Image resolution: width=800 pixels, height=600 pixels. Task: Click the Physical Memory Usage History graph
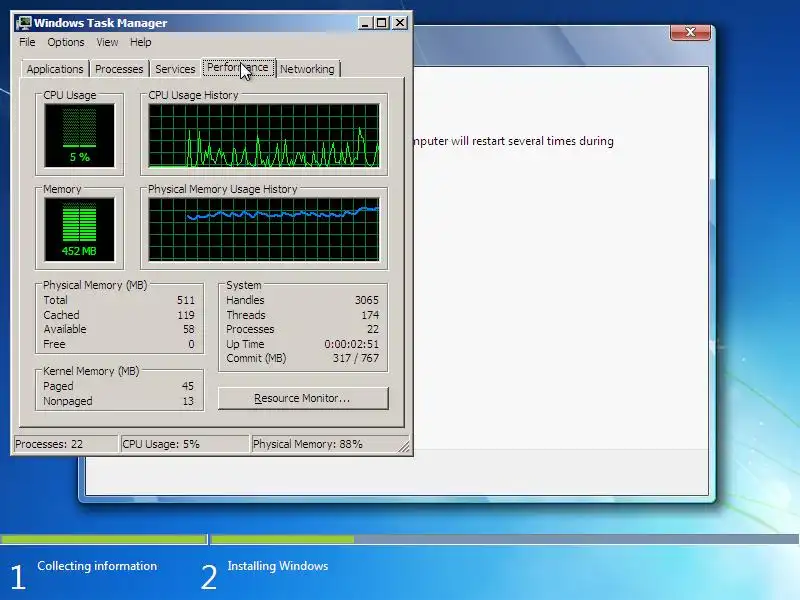point(264,230)
